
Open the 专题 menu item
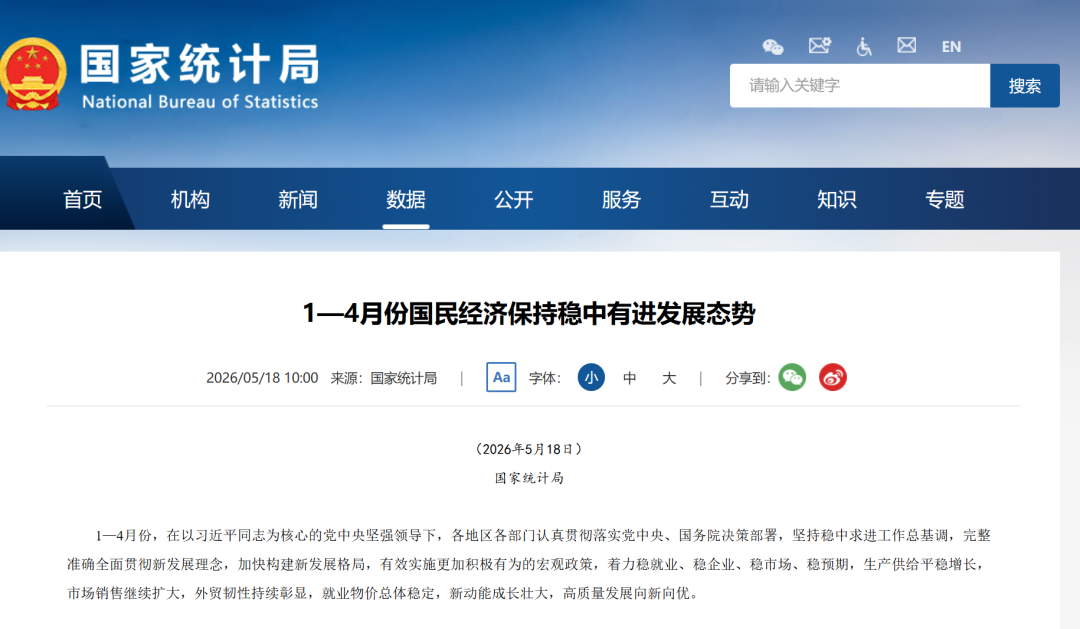(944, 200)
